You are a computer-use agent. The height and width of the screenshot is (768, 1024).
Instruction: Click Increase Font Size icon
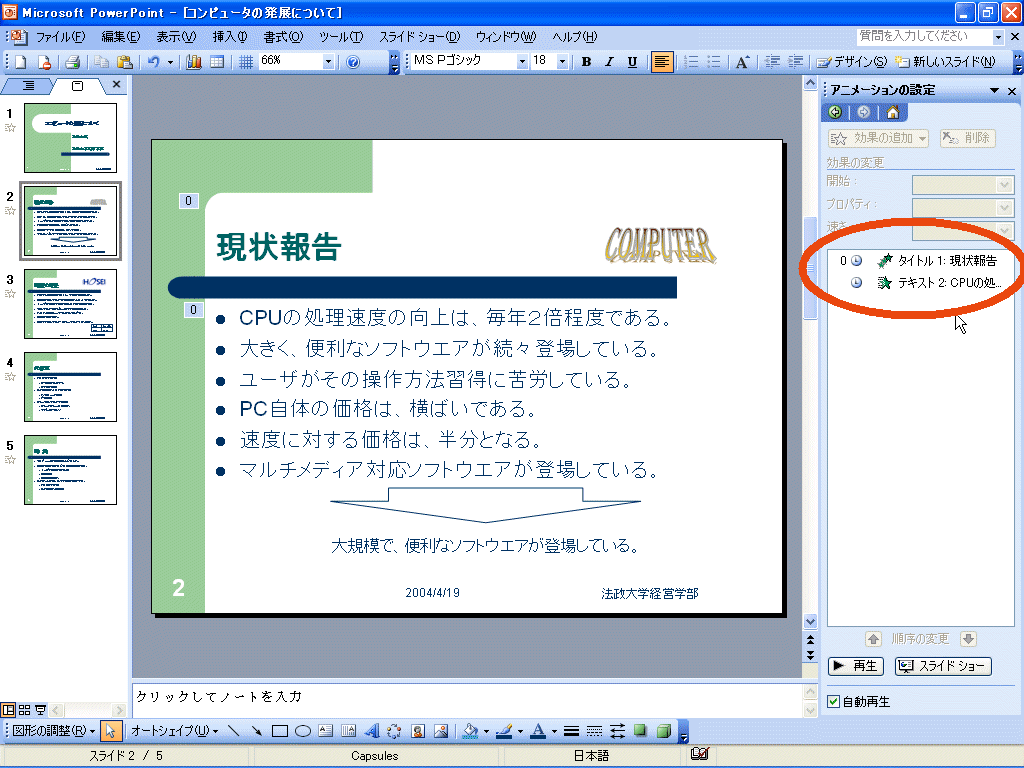pos(742,61)
